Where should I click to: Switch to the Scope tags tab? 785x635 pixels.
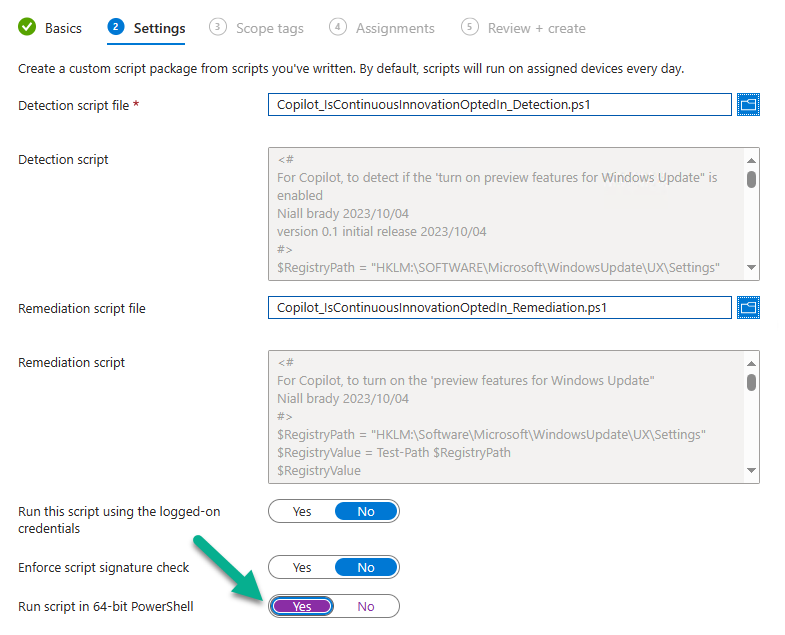click(270, 29)
